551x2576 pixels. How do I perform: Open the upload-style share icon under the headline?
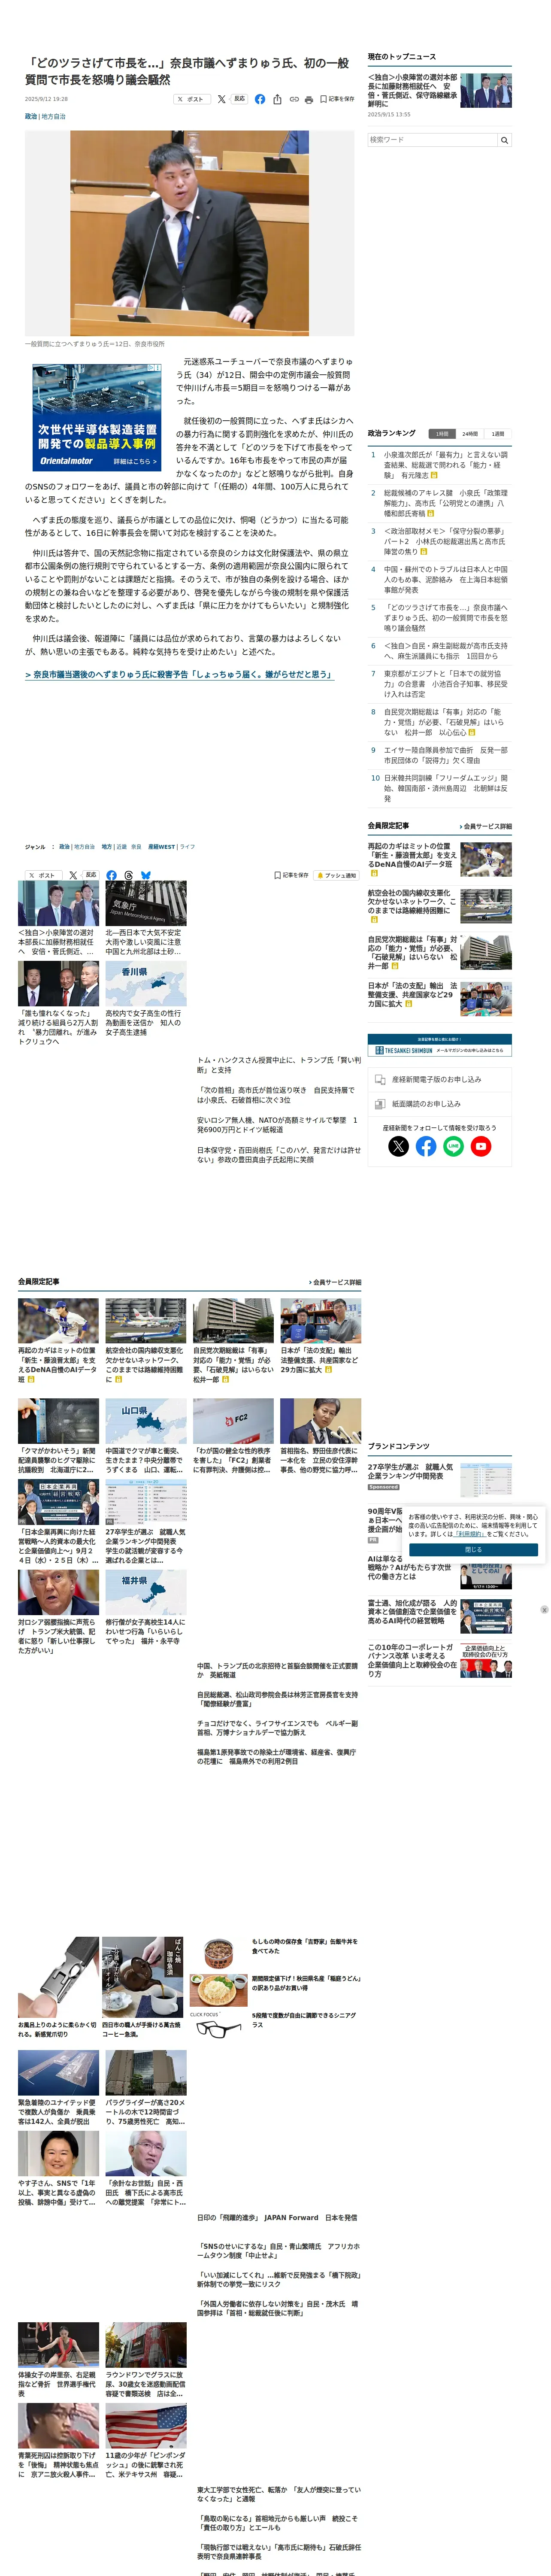277,100
